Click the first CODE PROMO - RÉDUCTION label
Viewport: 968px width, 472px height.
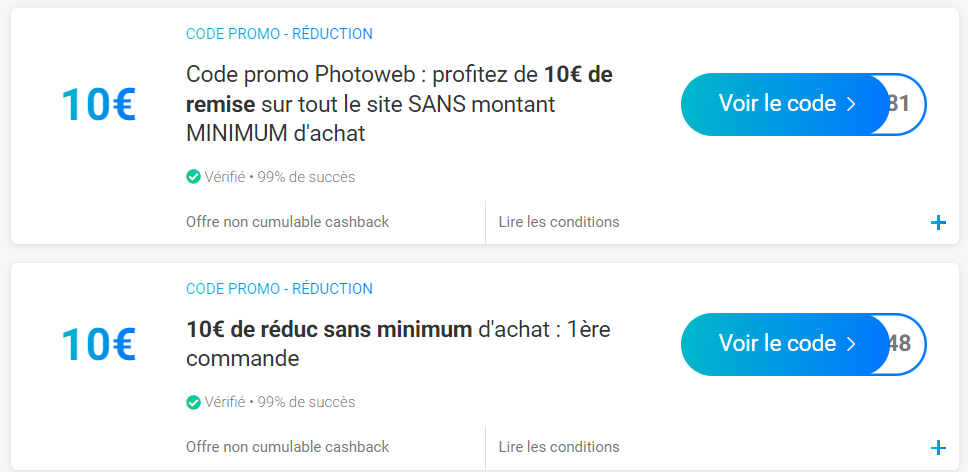click(x=279, y=34)
